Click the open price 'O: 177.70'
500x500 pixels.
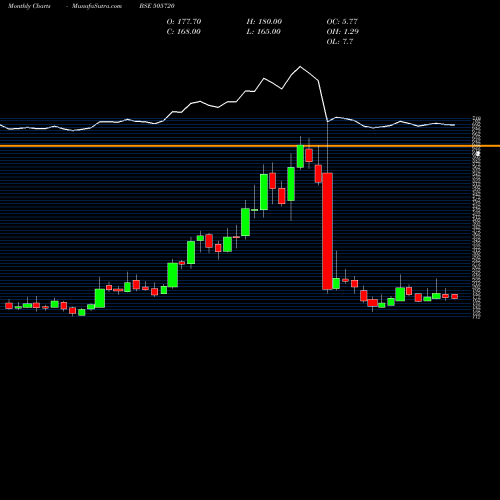click(x=184, y=22)
